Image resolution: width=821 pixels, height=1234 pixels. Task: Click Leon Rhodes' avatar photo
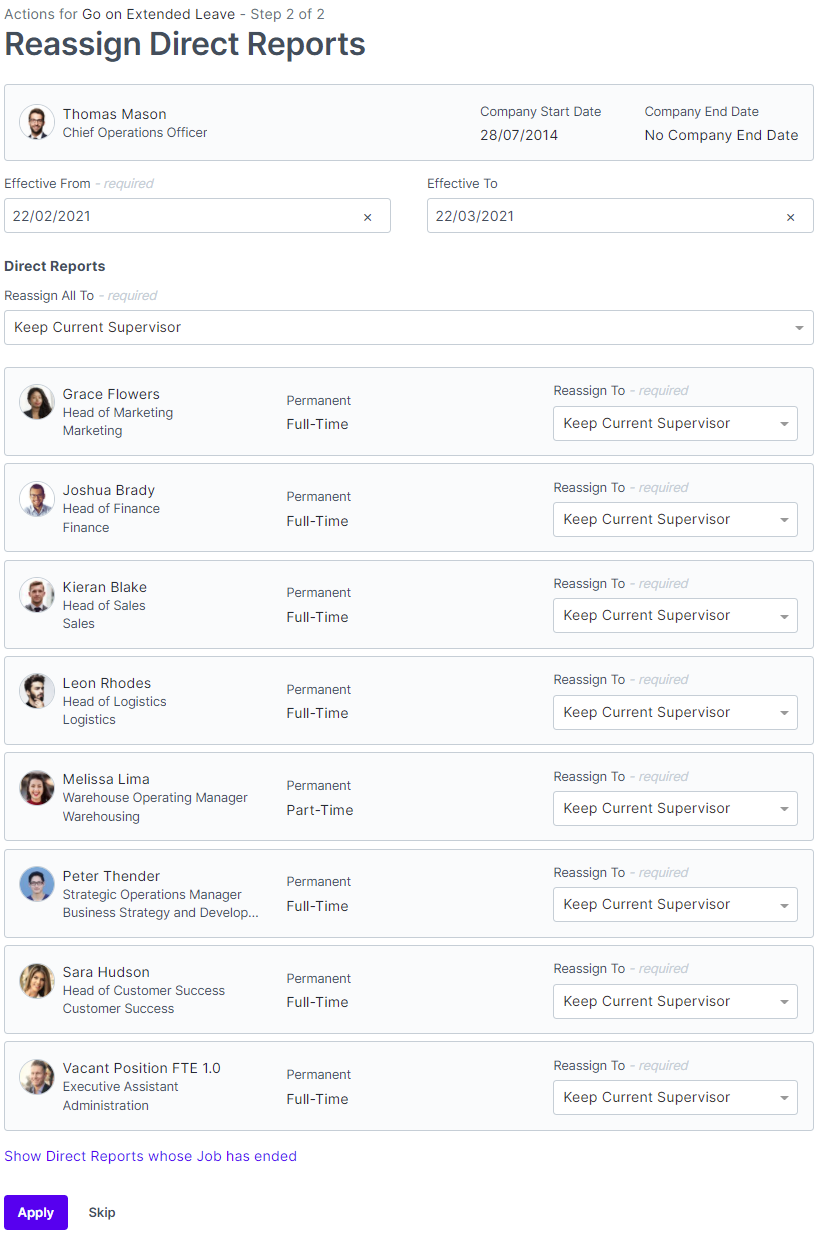click(36, 691)
